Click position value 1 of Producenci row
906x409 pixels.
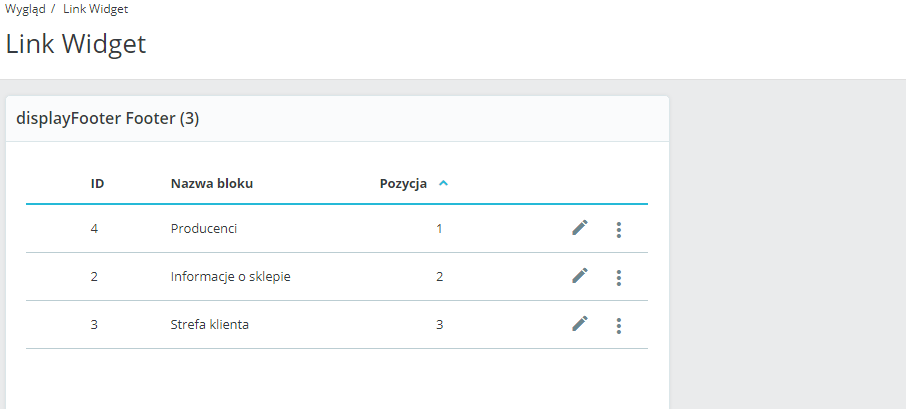pyautogui.click(x=439, y=229)
